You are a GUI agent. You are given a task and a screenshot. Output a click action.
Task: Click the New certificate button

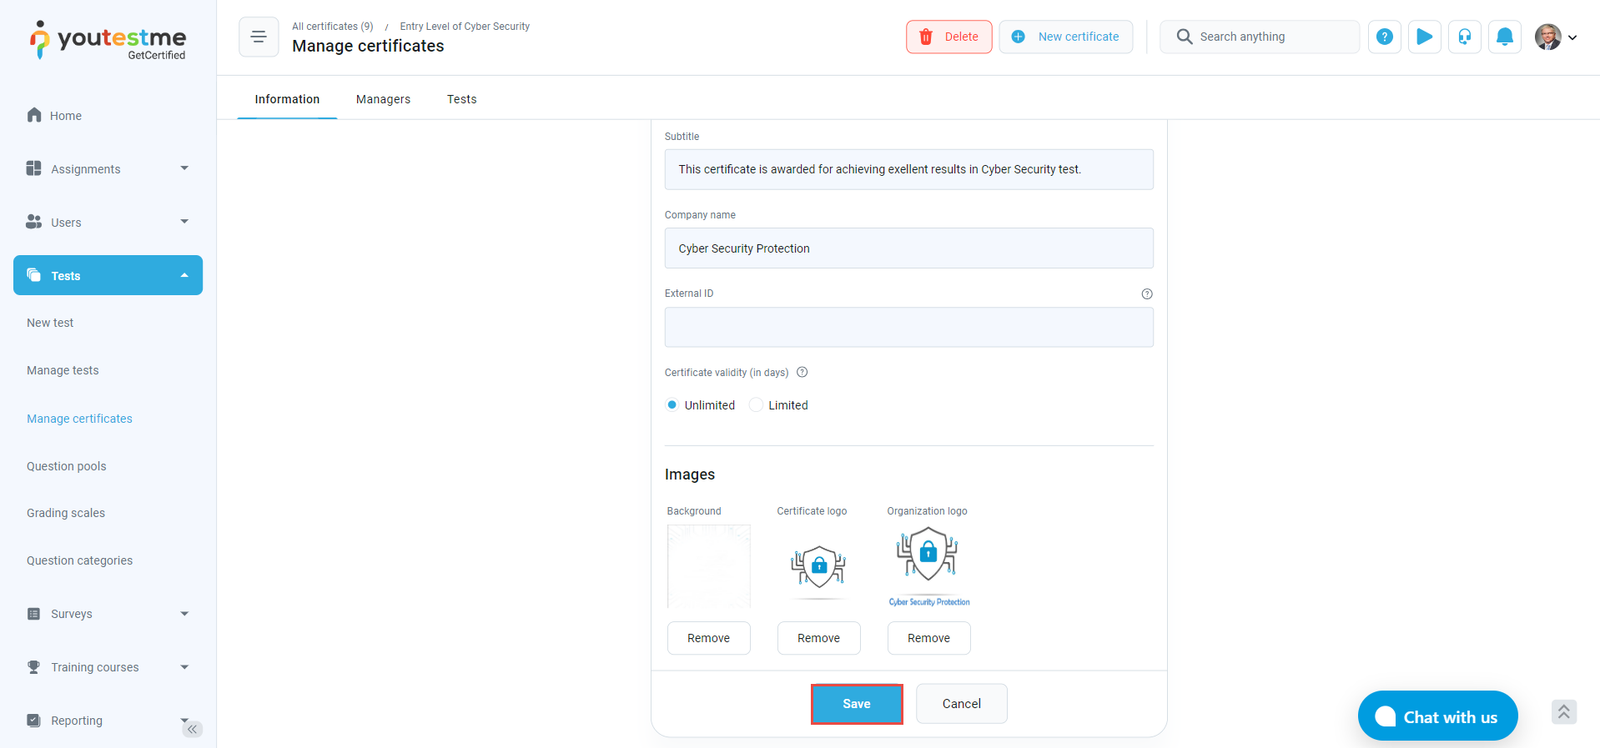[1066, 37]
